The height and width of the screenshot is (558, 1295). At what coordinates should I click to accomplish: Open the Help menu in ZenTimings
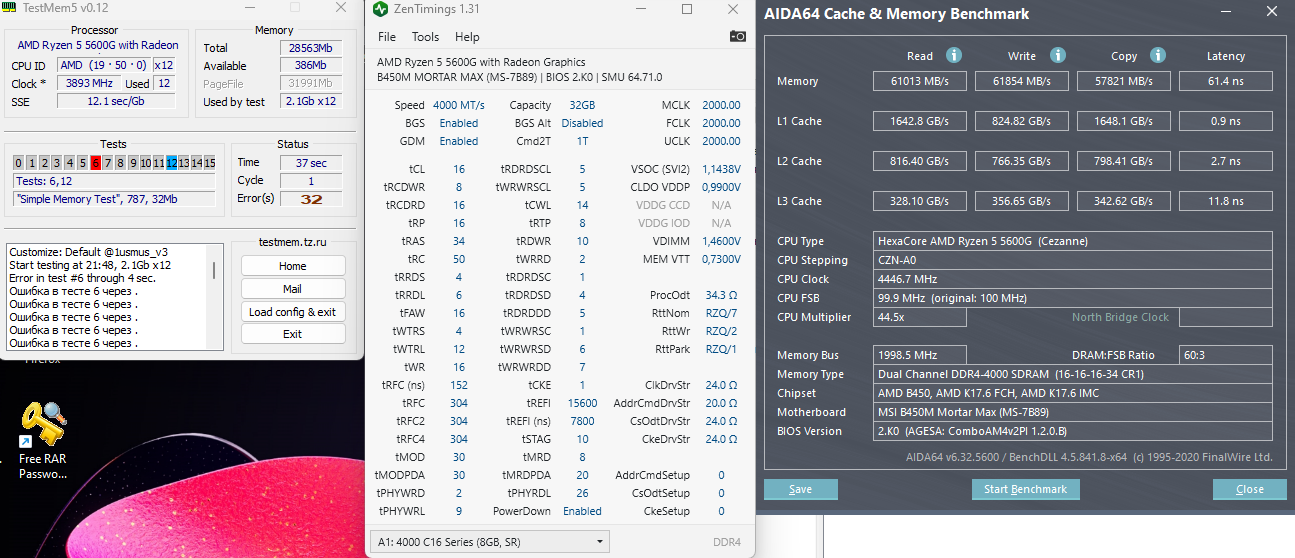[467, 37]
